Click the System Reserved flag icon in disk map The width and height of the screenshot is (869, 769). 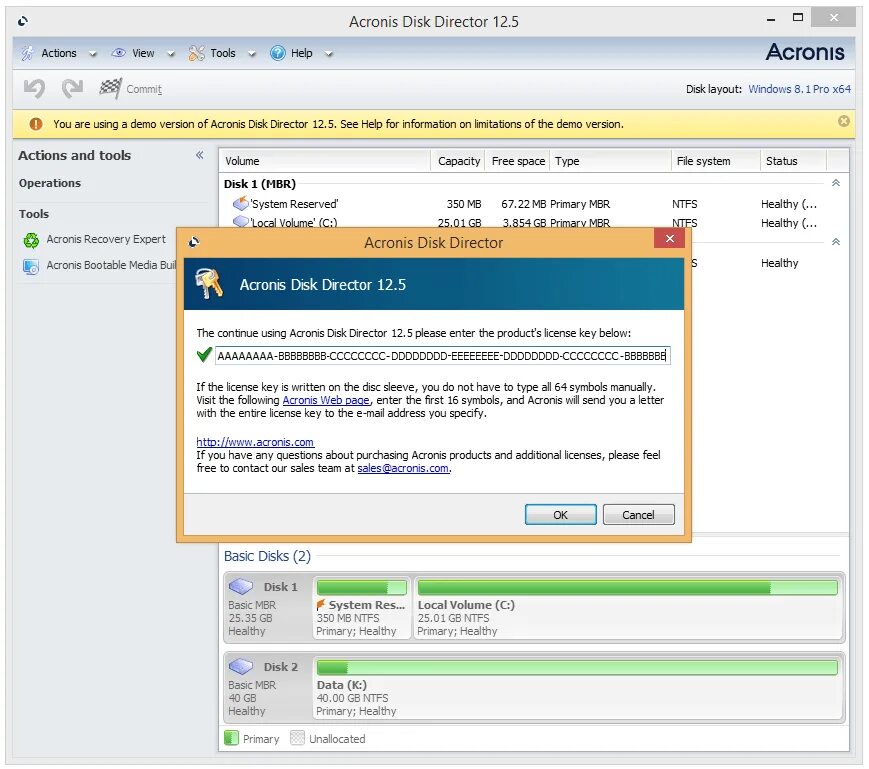320,604
